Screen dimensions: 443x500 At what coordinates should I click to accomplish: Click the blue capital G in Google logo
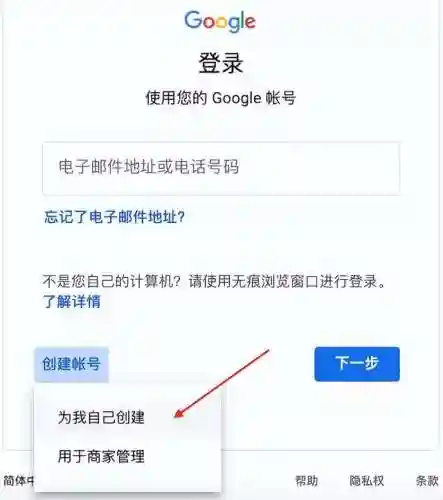point(193,20)
